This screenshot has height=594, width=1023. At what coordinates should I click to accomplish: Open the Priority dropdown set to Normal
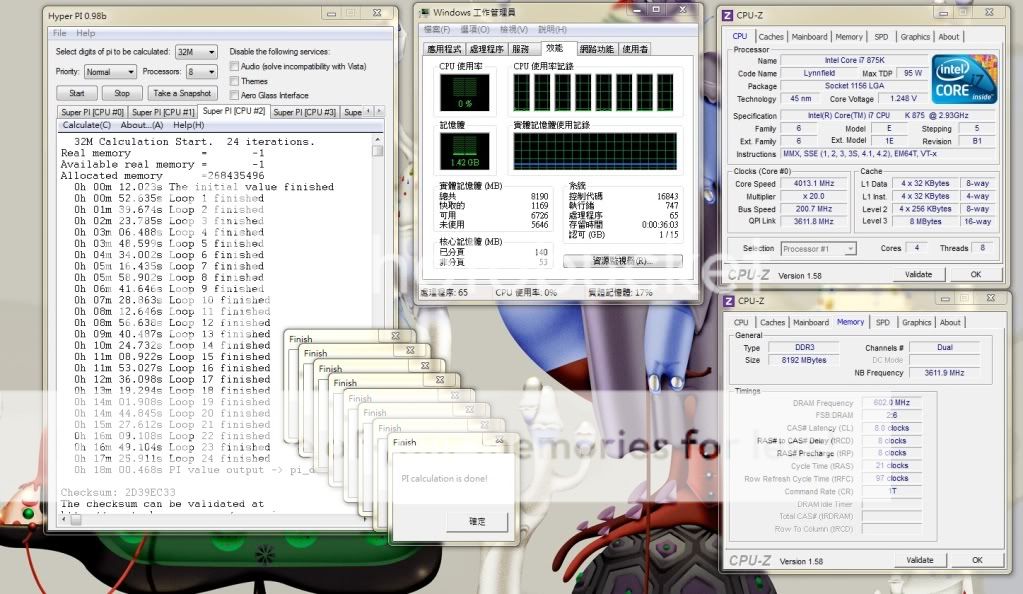pyautogui.click(x=110, y=72)
